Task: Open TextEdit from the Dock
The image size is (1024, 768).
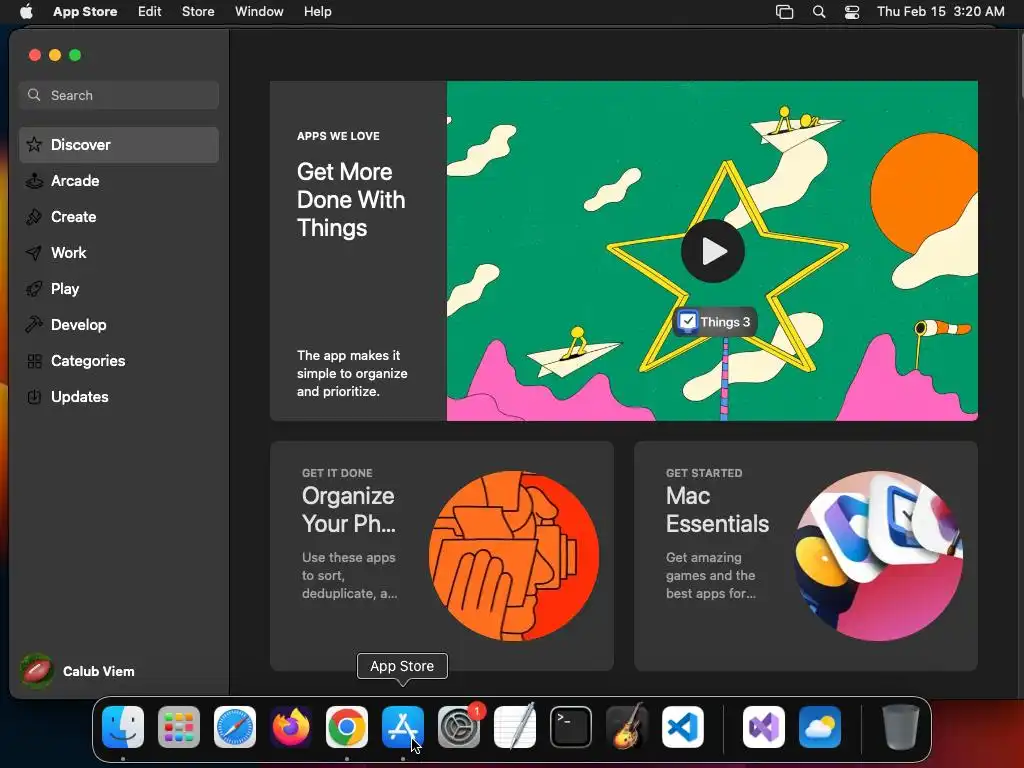Action: pyautogui.click(x=515, y=727)
